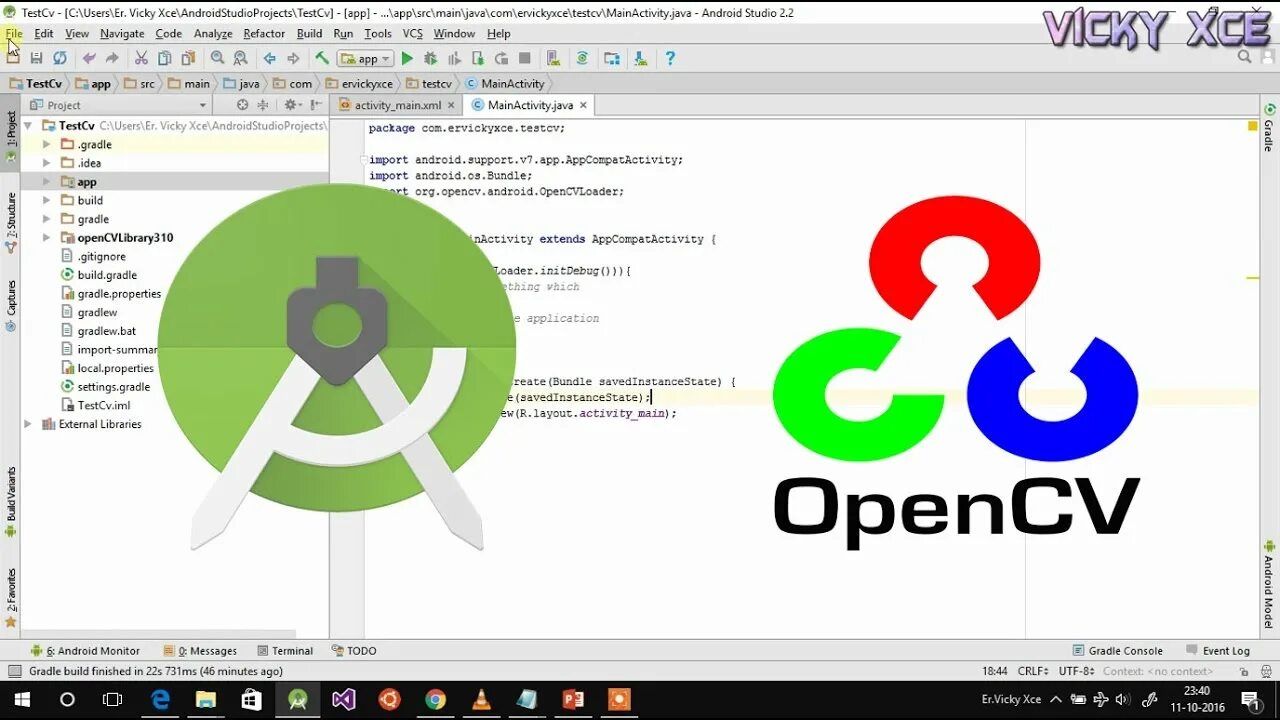Image resolution: width=1280 pixels, height=720 pixels.
Task: Click the Hide Project panel icon
Action: pos(316,105)
